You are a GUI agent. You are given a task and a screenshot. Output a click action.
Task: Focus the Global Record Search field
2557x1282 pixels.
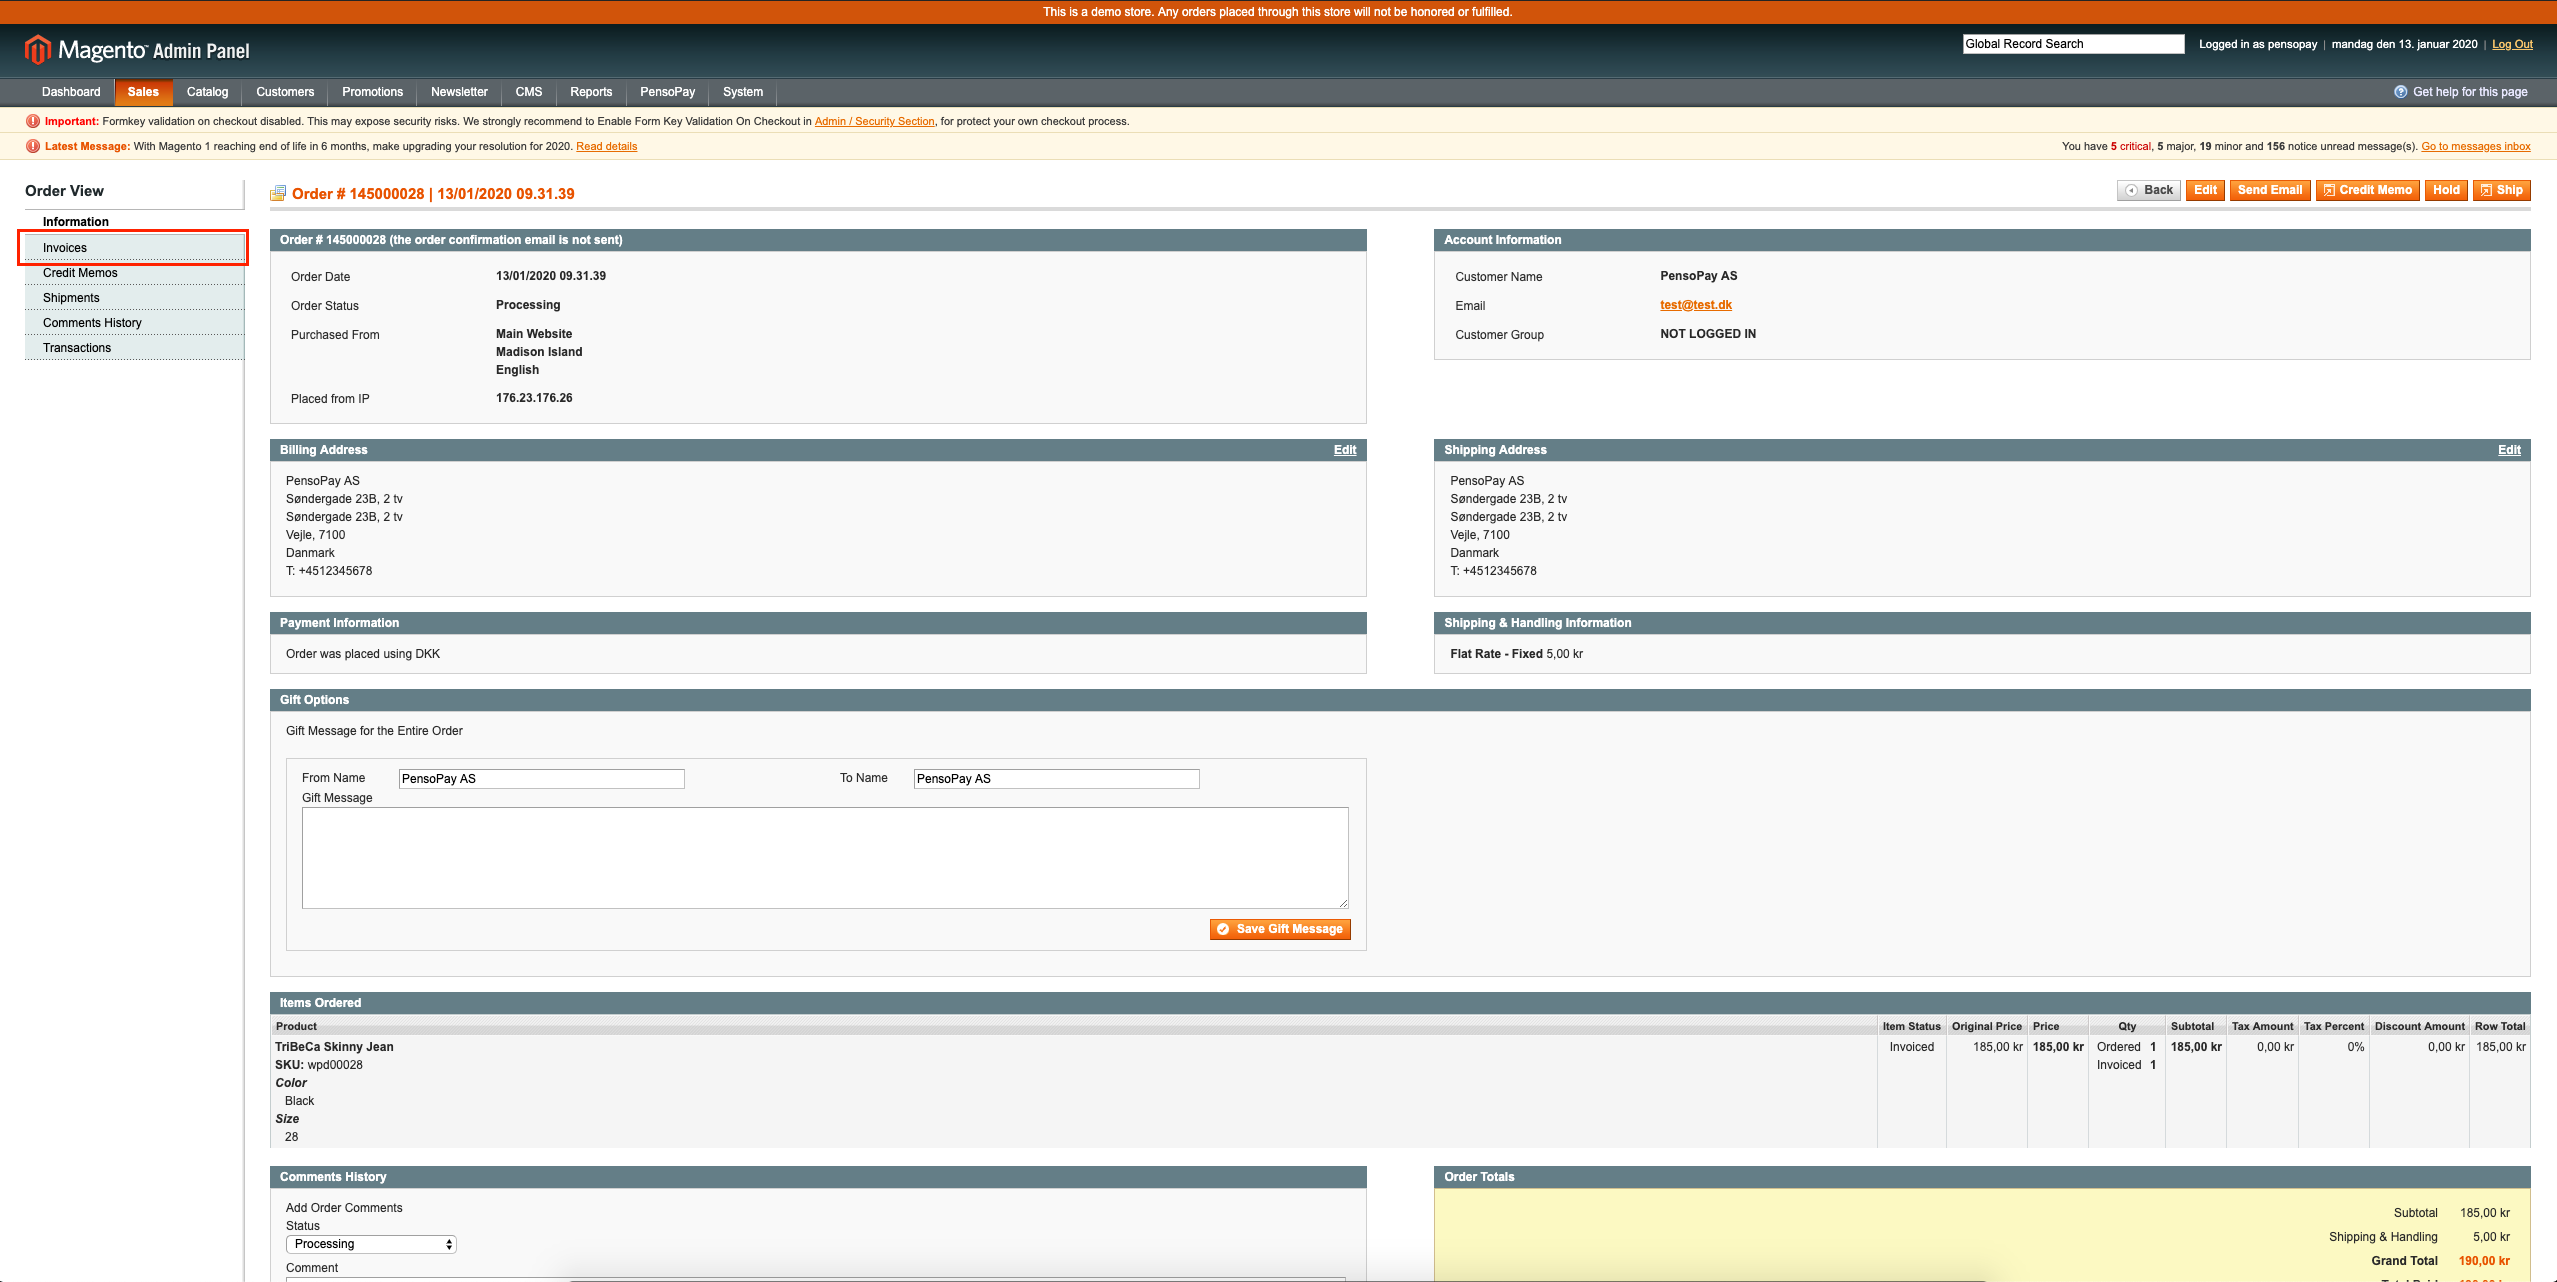(x=2073, y=44)
